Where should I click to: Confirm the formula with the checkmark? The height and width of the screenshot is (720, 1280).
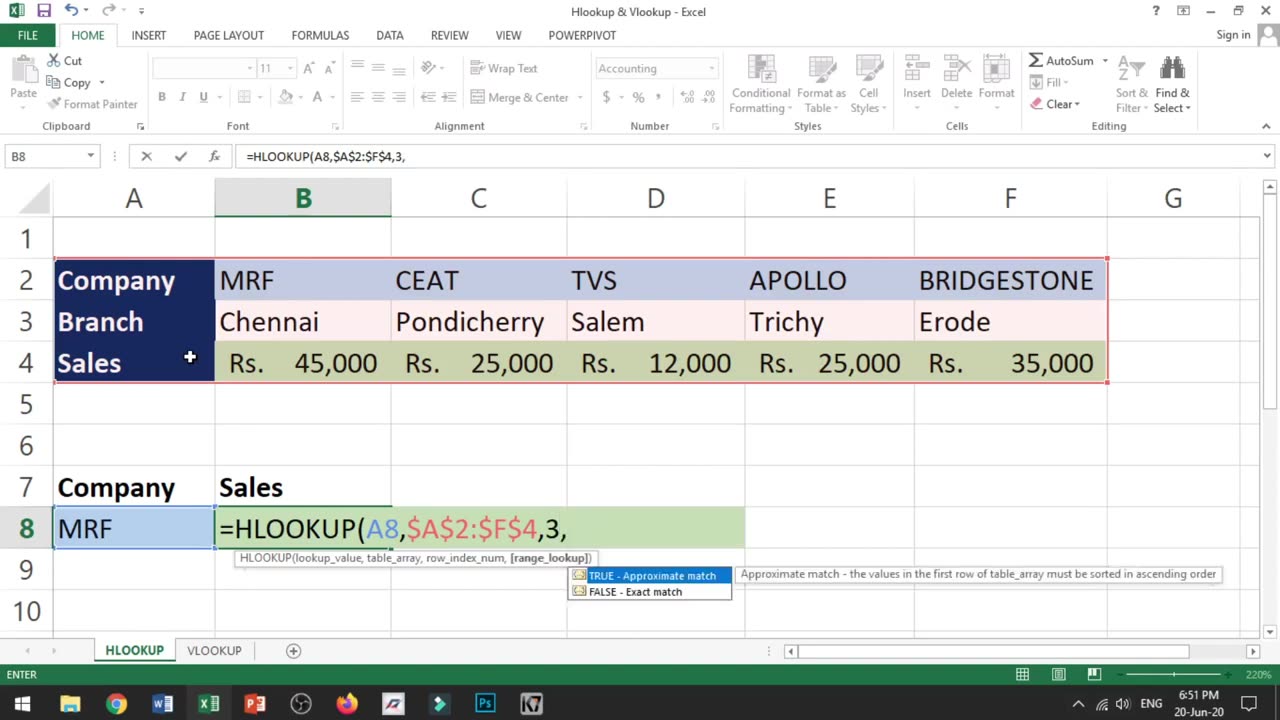pyautogui.click(x=180, y=156)
